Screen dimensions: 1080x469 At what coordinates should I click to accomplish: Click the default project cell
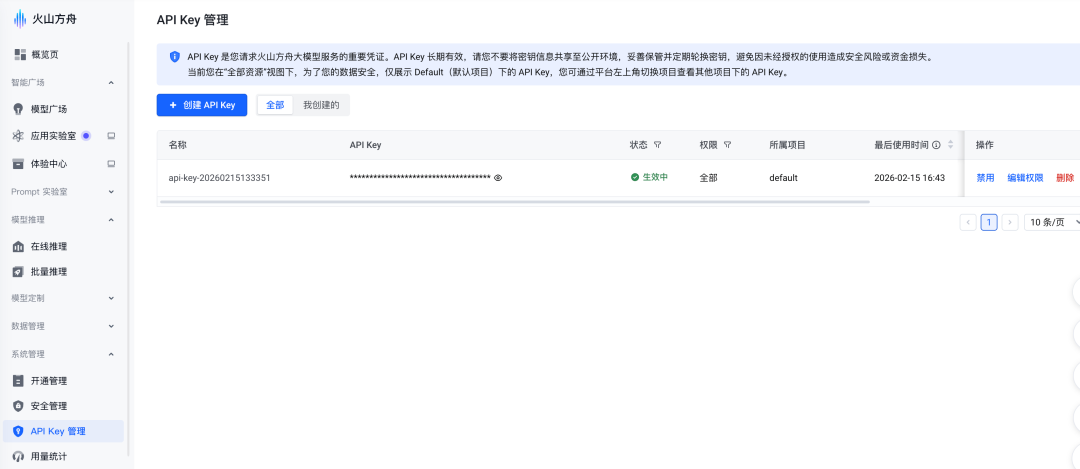pos(783,178)
